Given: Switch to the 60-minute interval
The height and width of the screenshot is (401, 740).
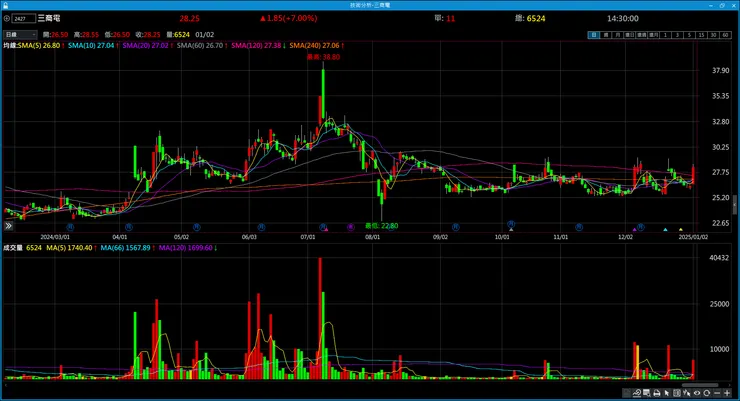Looking at the screenshot, I should click(x=725, y=35).
